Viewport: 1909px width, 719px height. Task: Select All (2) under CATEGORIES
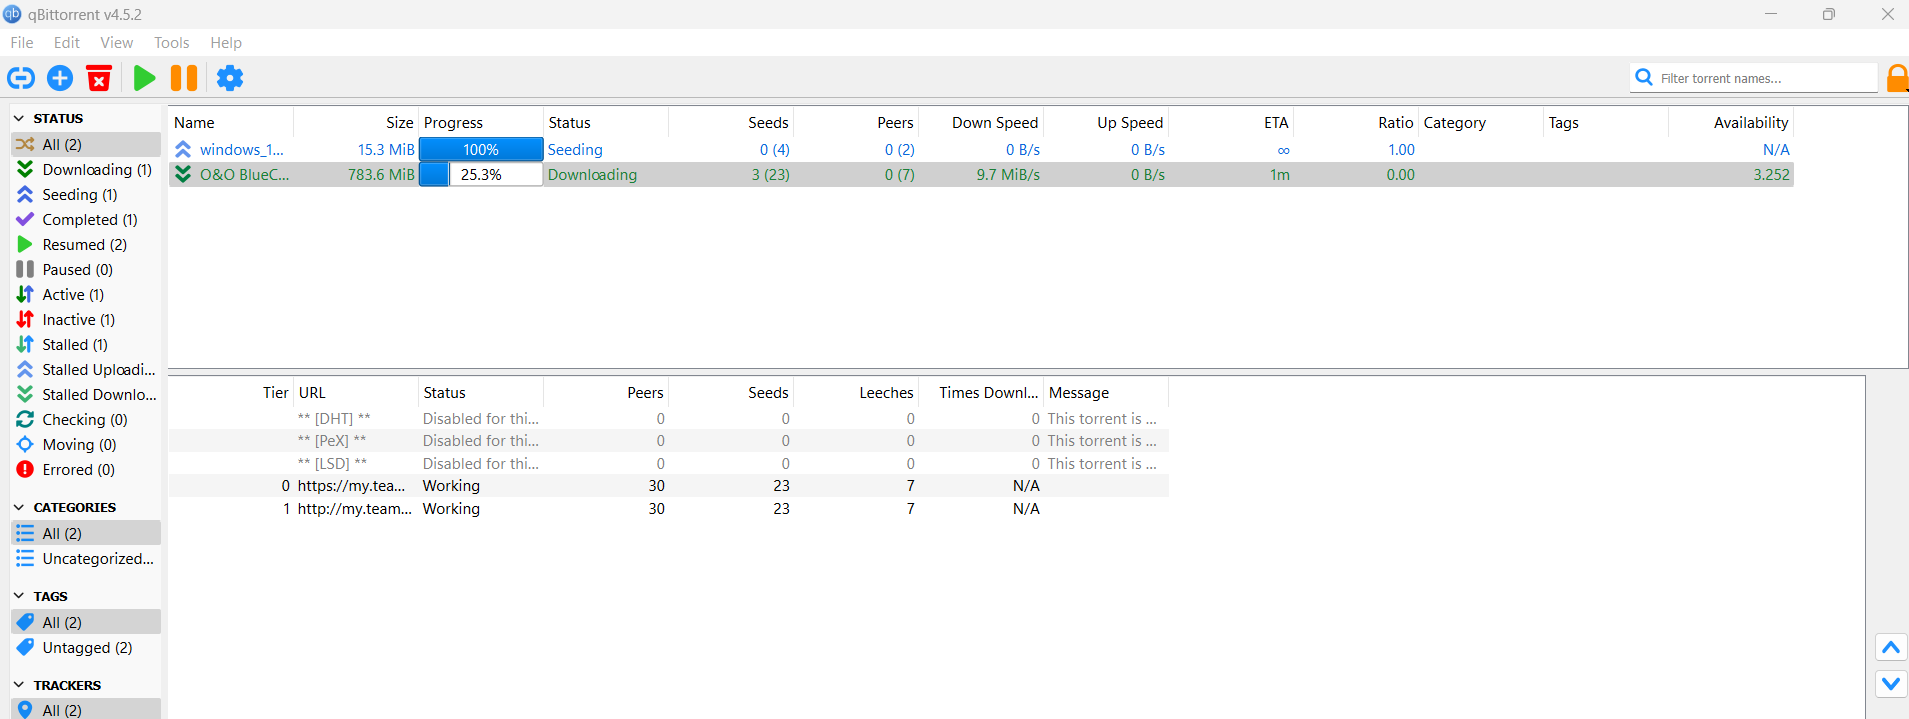point(86,533)
